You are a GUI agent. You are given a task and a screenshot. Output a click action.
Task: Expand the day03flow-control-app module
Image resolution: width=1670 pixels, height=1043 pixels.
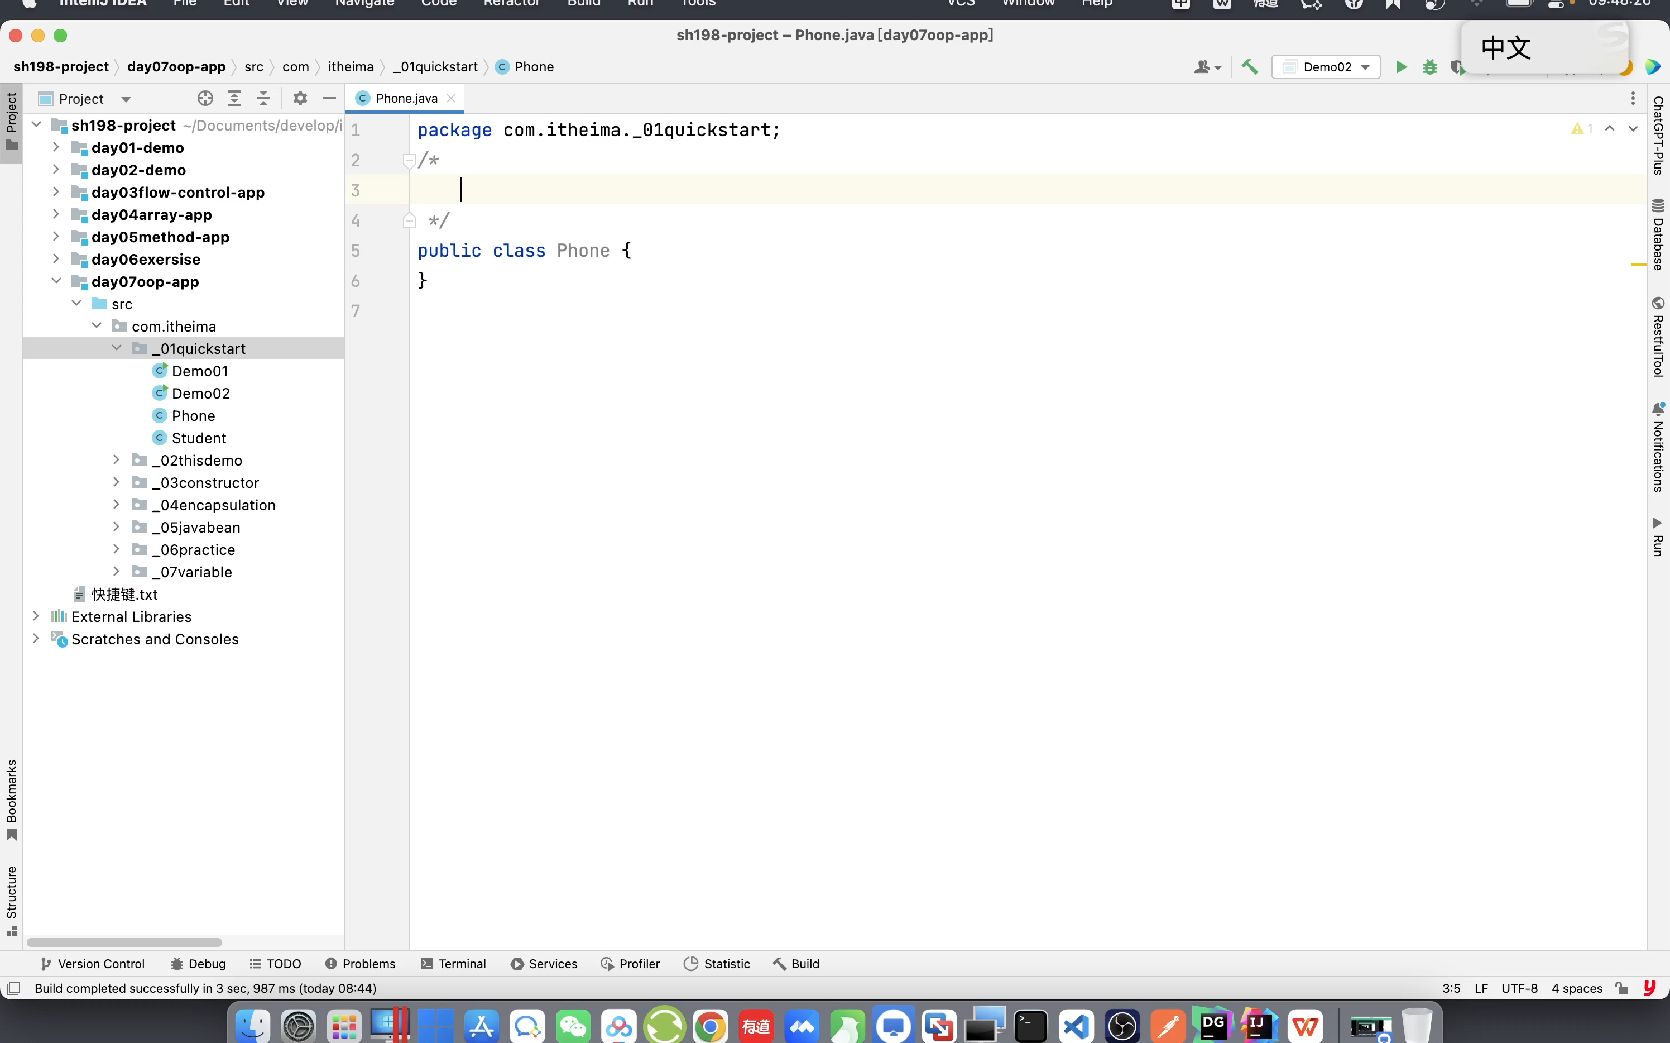click(57, 192)
